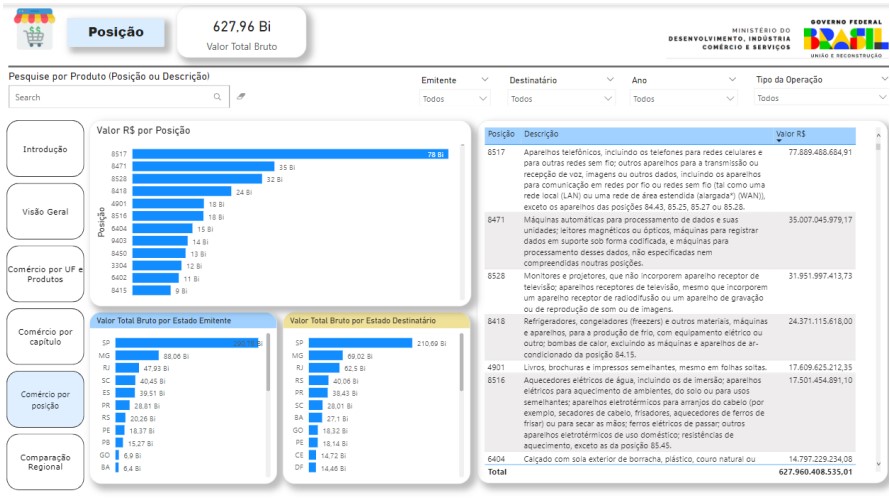The image size is (890, 502).
Task: Open Comércio por UF e Produtos page
Action: [45, 274]
